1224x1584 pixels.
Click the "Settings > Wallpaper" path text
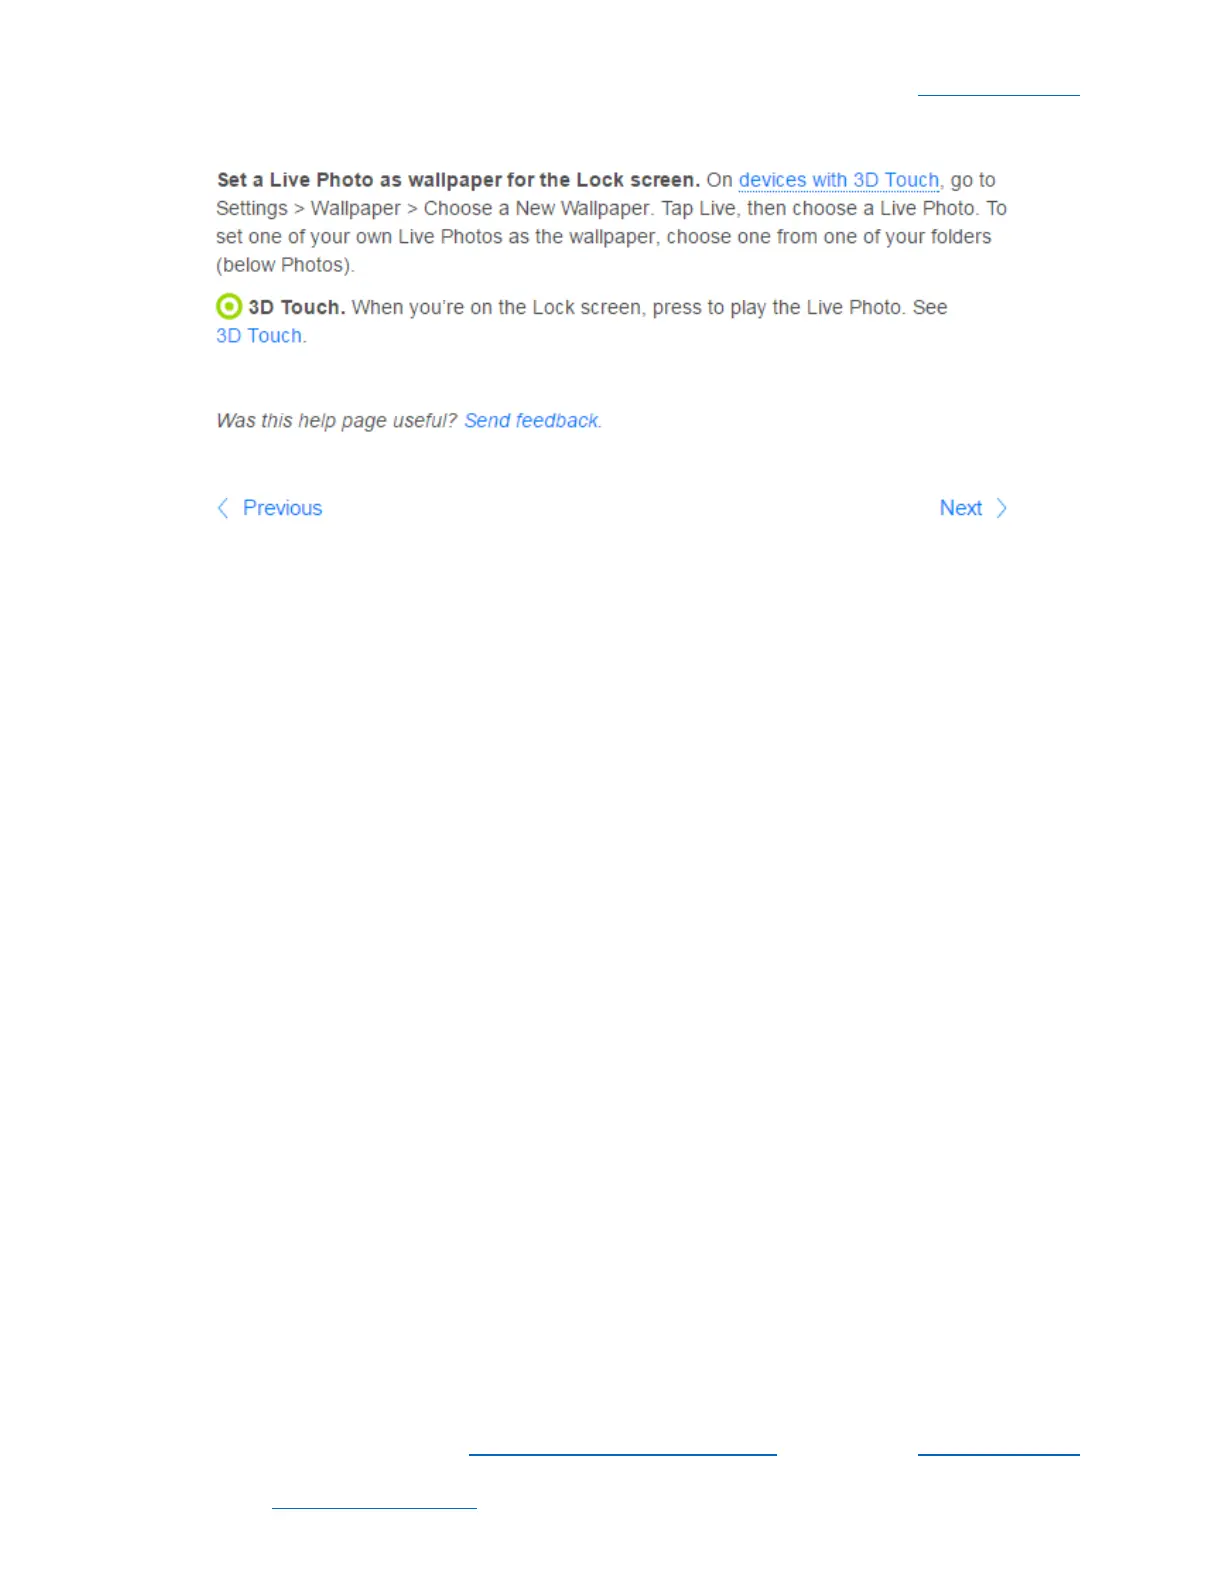click(x=308, y=208)
